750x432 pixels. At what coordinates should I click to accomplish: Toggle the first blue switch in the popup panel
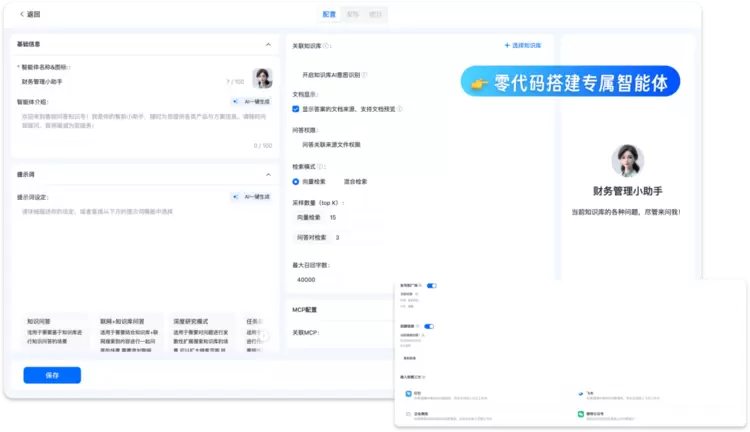click(x=432, y=286)
